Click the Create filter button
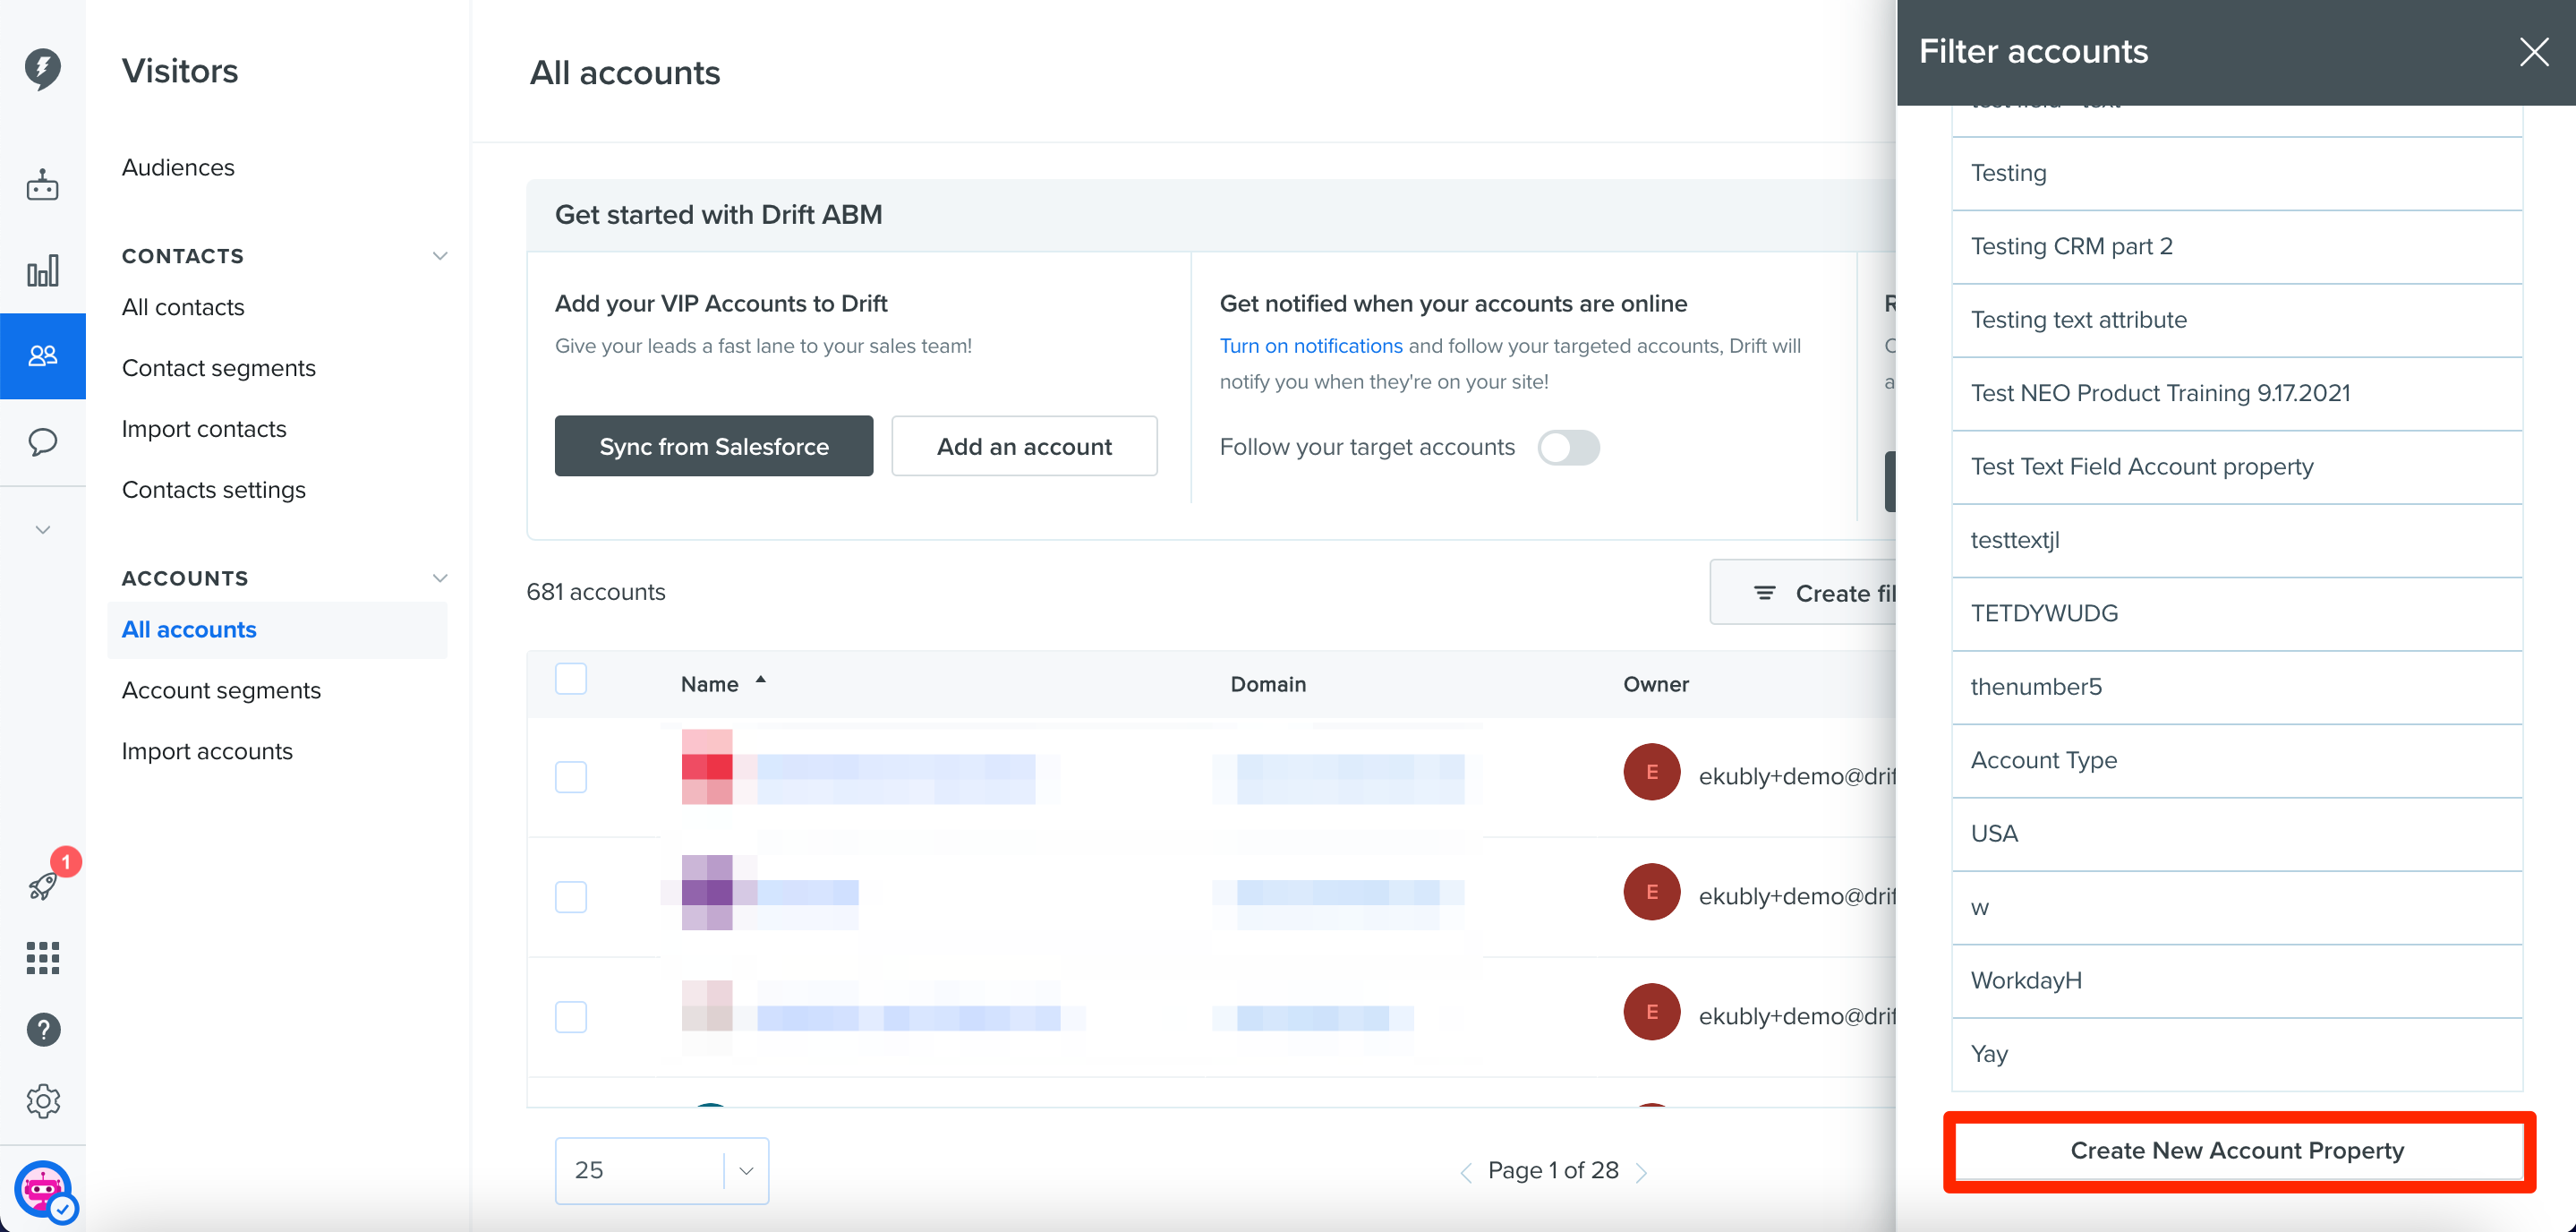The width and height of the screenshot is (2576, 1232). (1803, 592)
